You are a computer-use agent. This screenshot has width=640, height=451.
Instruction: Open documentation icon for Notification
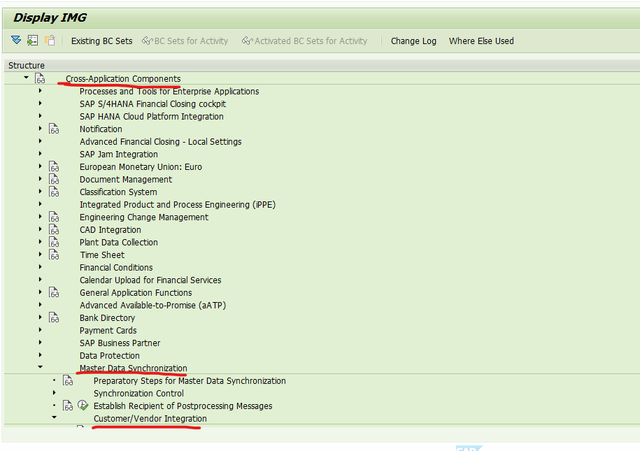(x=54, y=129)
